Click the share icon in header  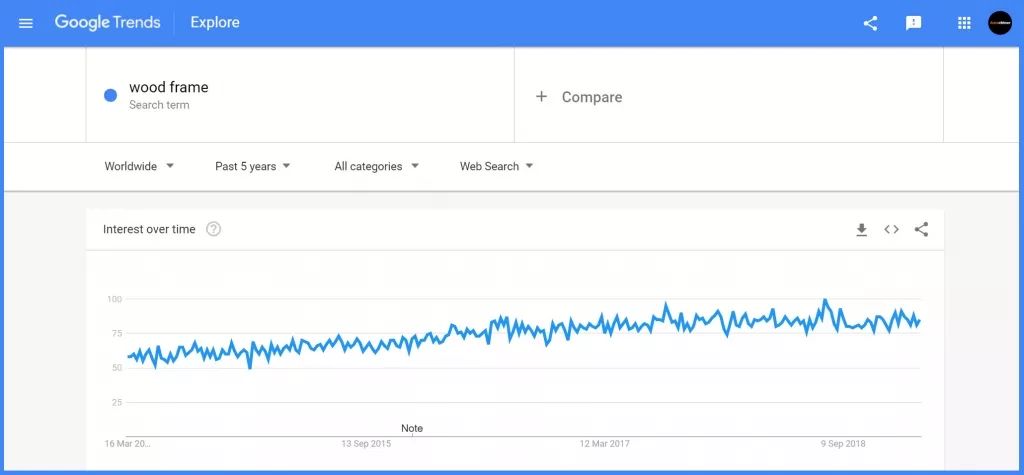click(x=870, y=23)
